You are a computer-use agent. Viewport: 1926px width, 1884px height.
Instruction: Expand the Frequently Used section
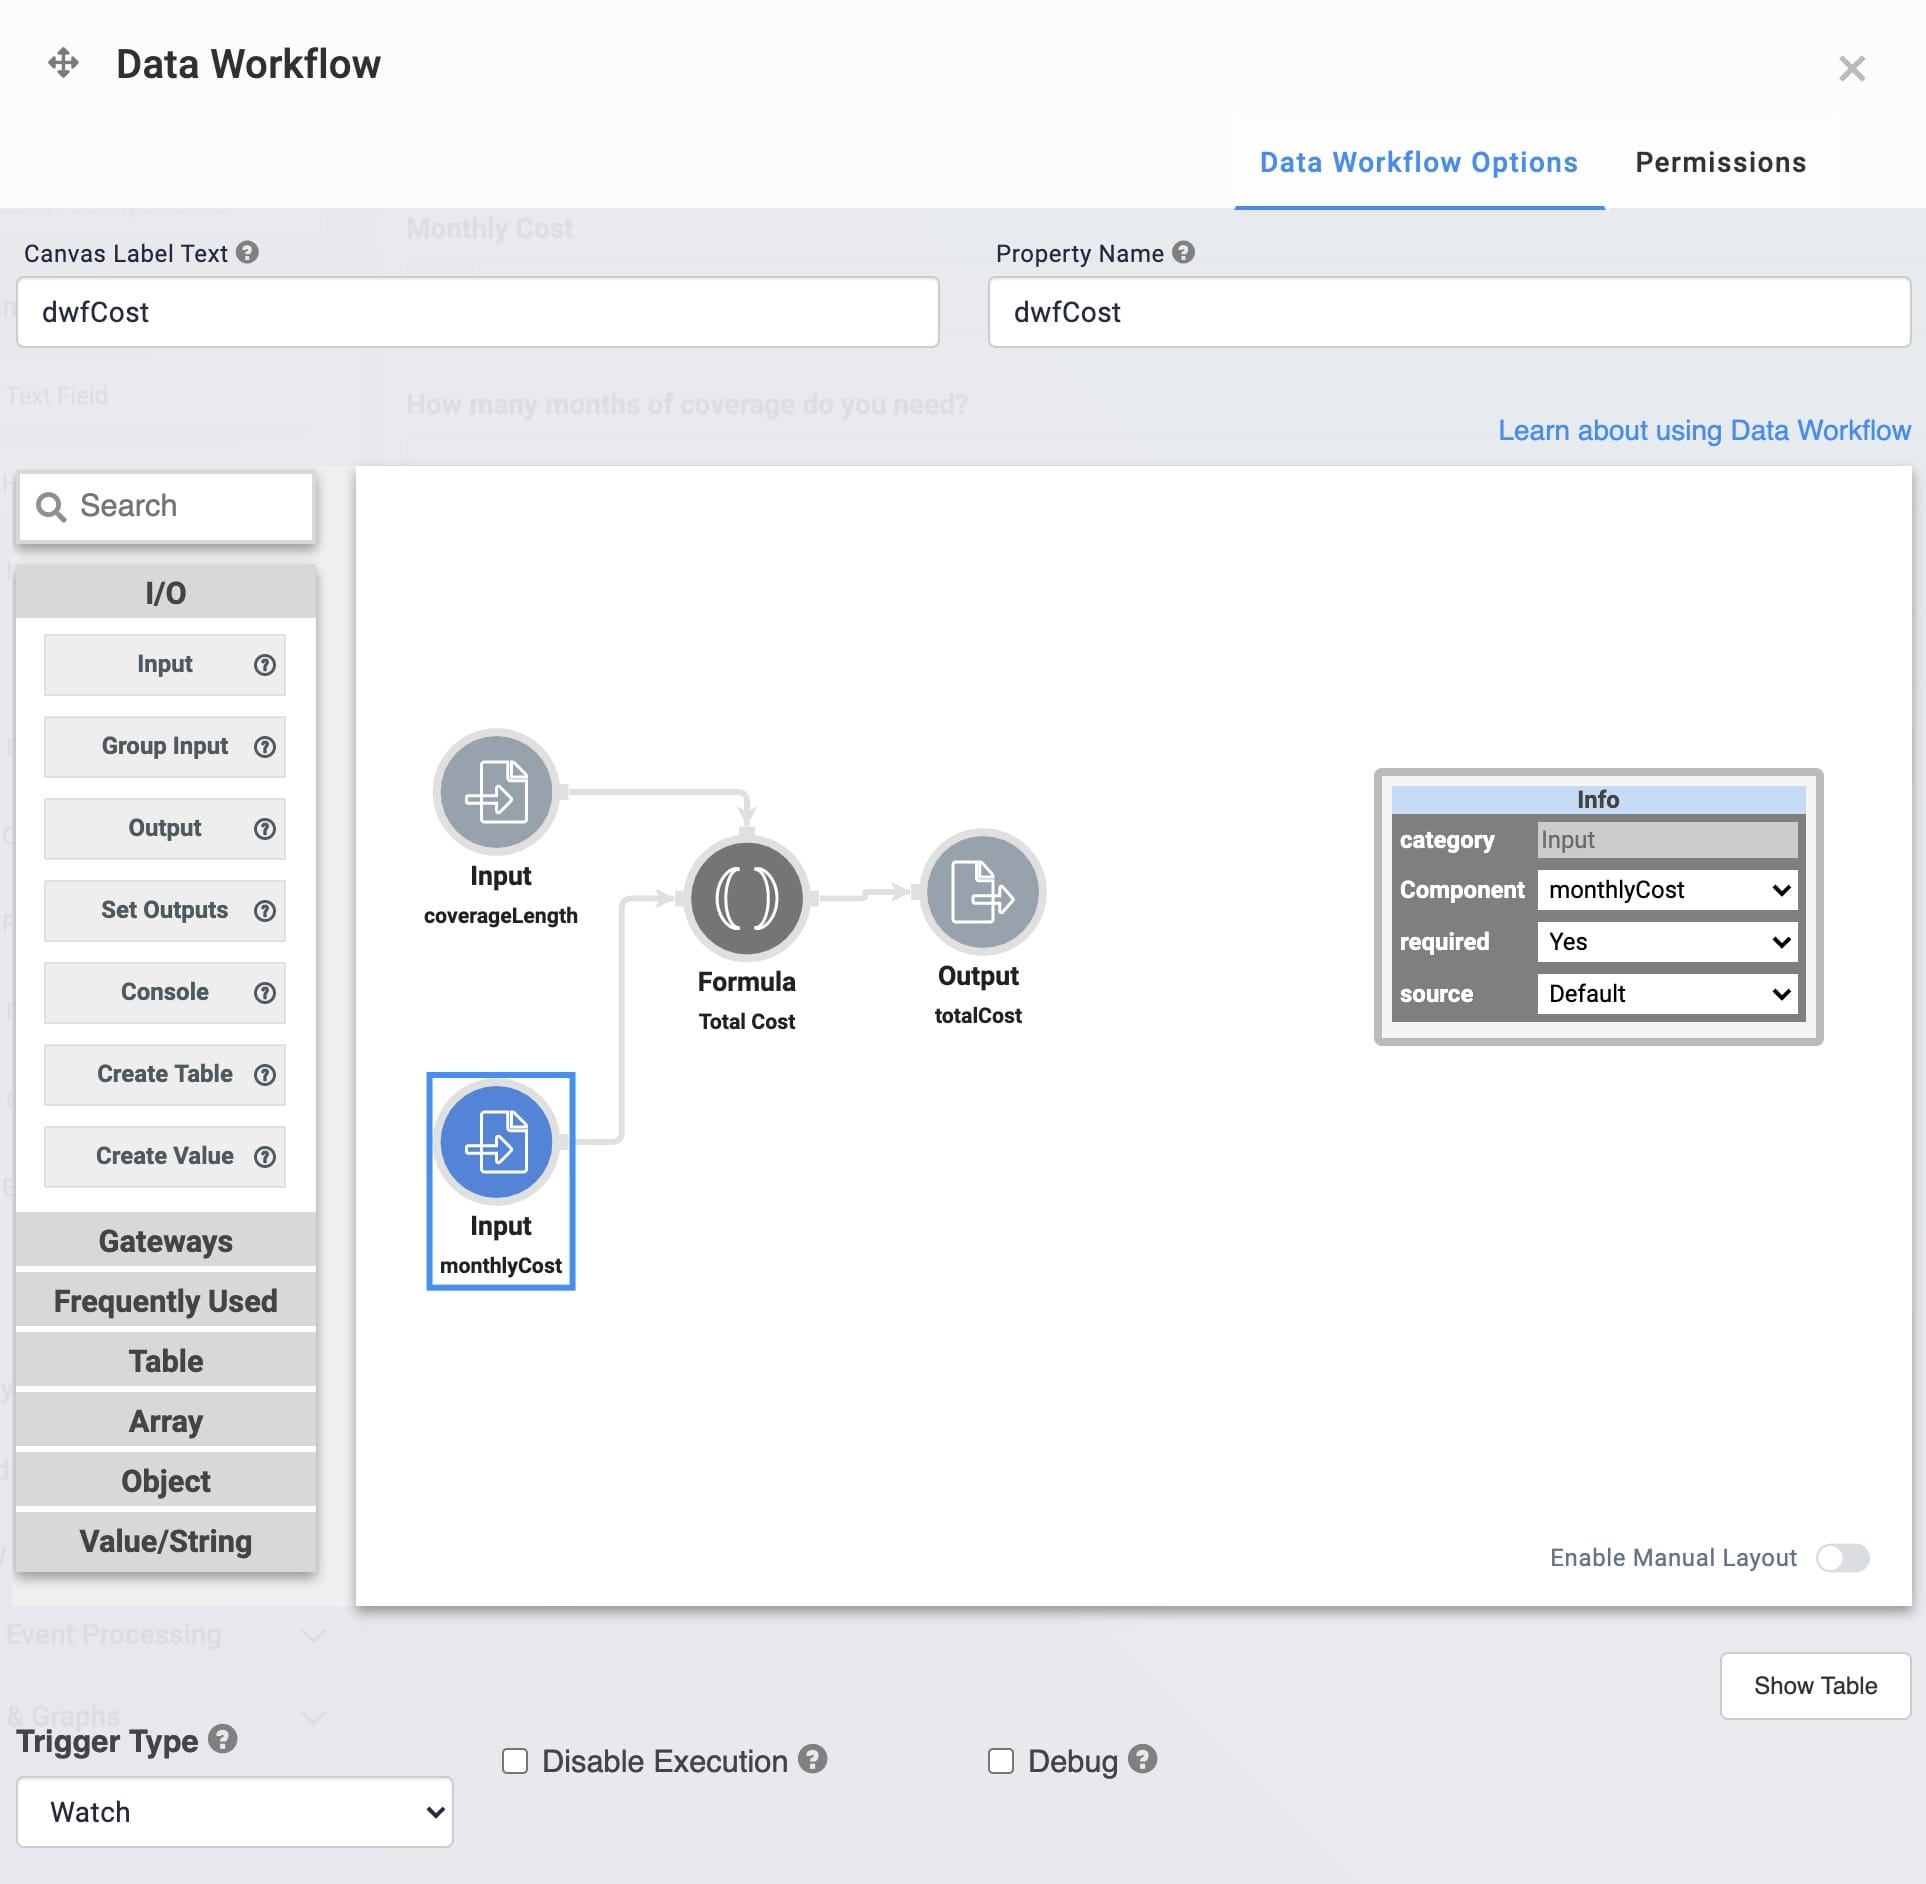coord(166,1301)
